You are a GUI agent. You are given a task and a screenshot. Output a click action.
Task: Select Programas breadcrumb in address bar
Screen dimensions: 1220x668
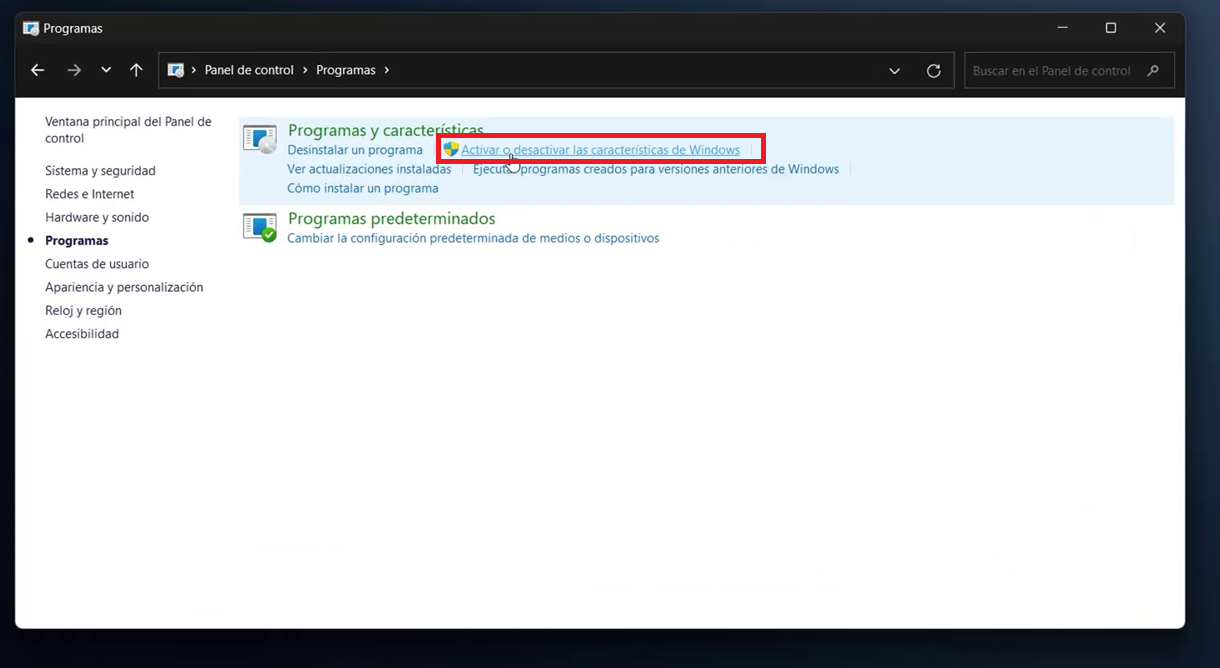pos(346,70)
